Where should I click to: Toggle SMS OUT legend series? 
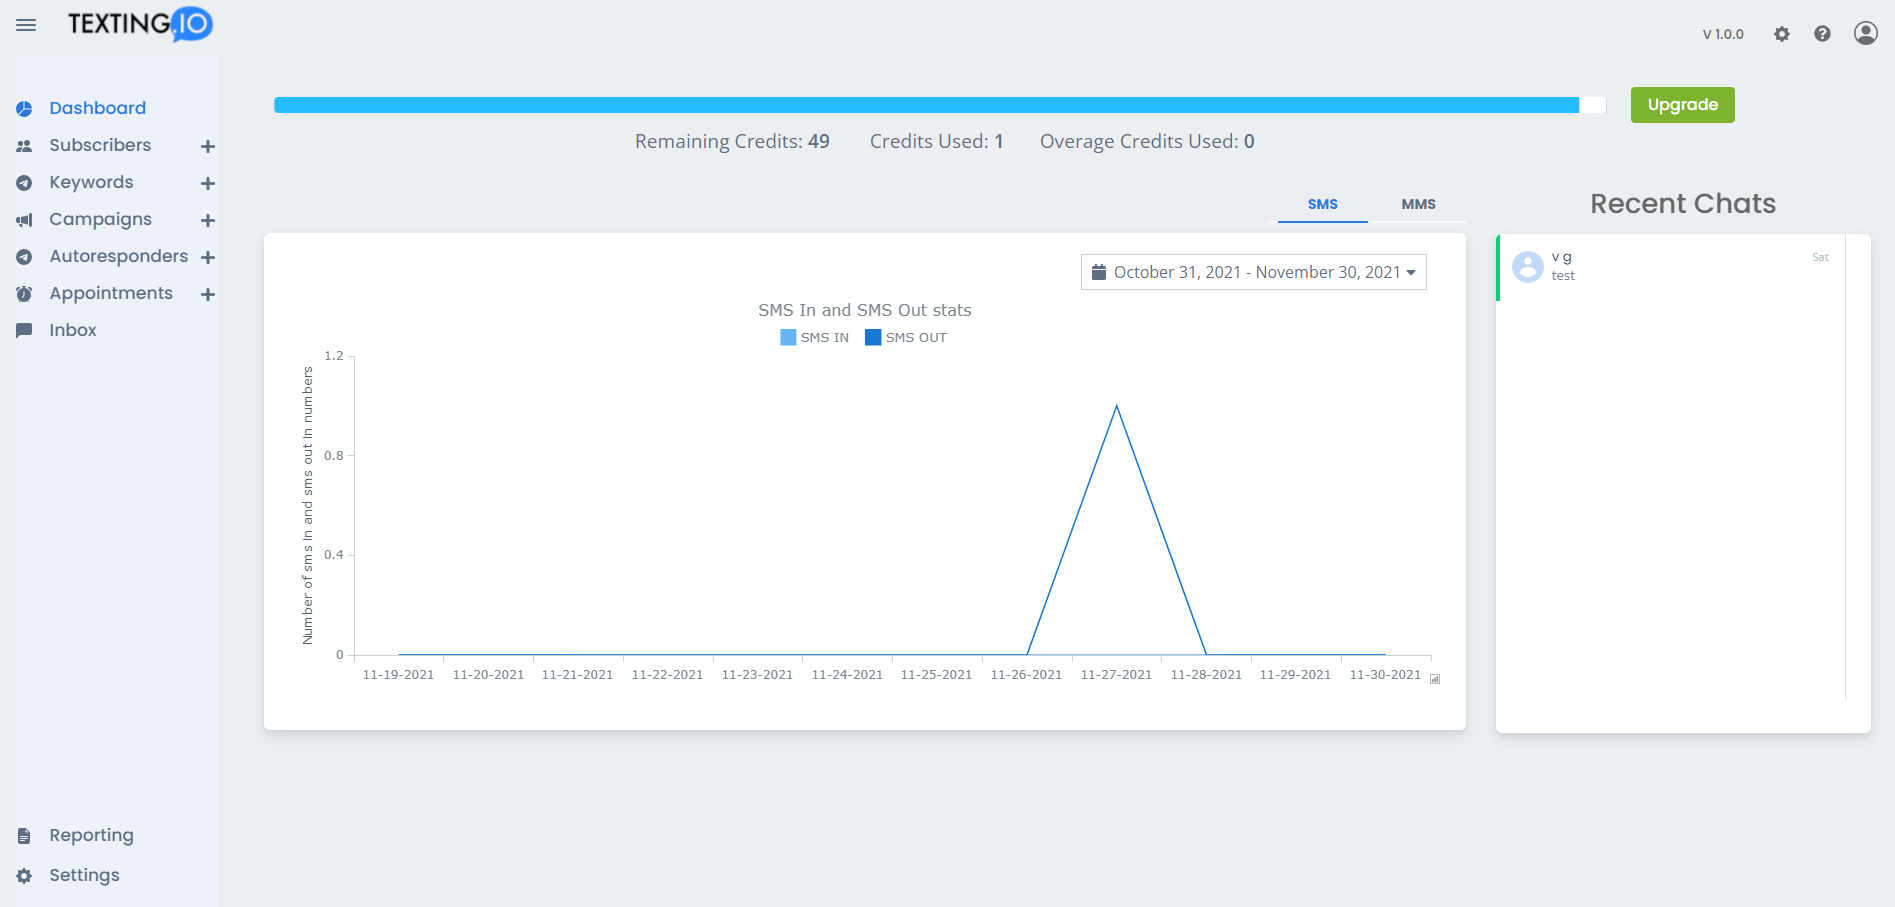point(906,338)
